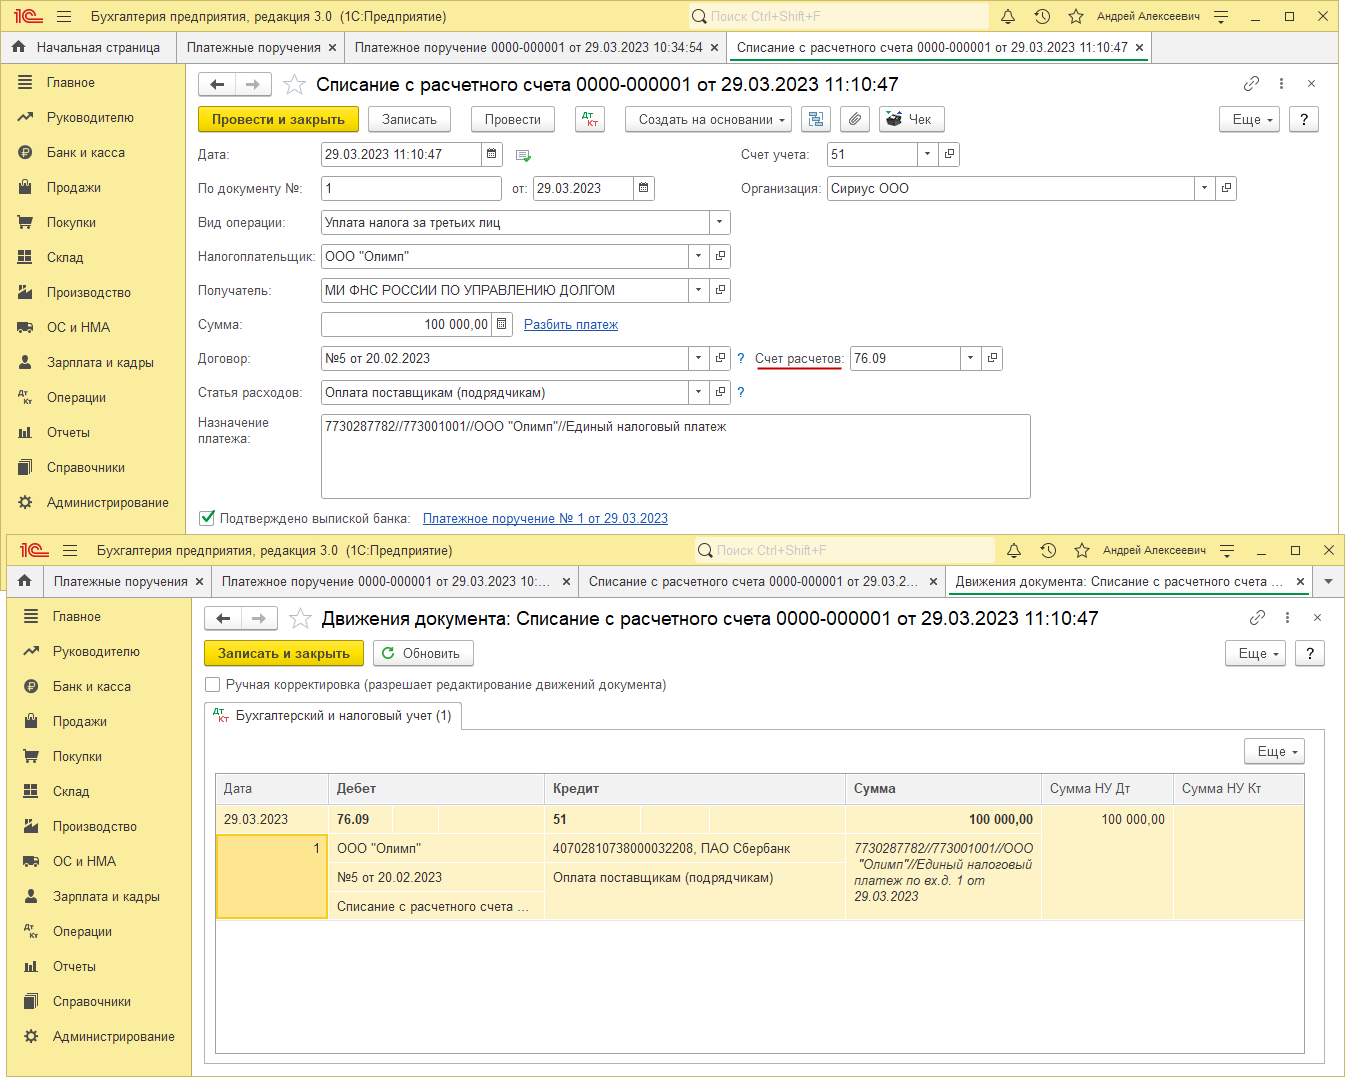This screenshot has height=1078, width=1346.
Task: Open Еще menu in Списание document toolbar
Action: point(1250,119)
